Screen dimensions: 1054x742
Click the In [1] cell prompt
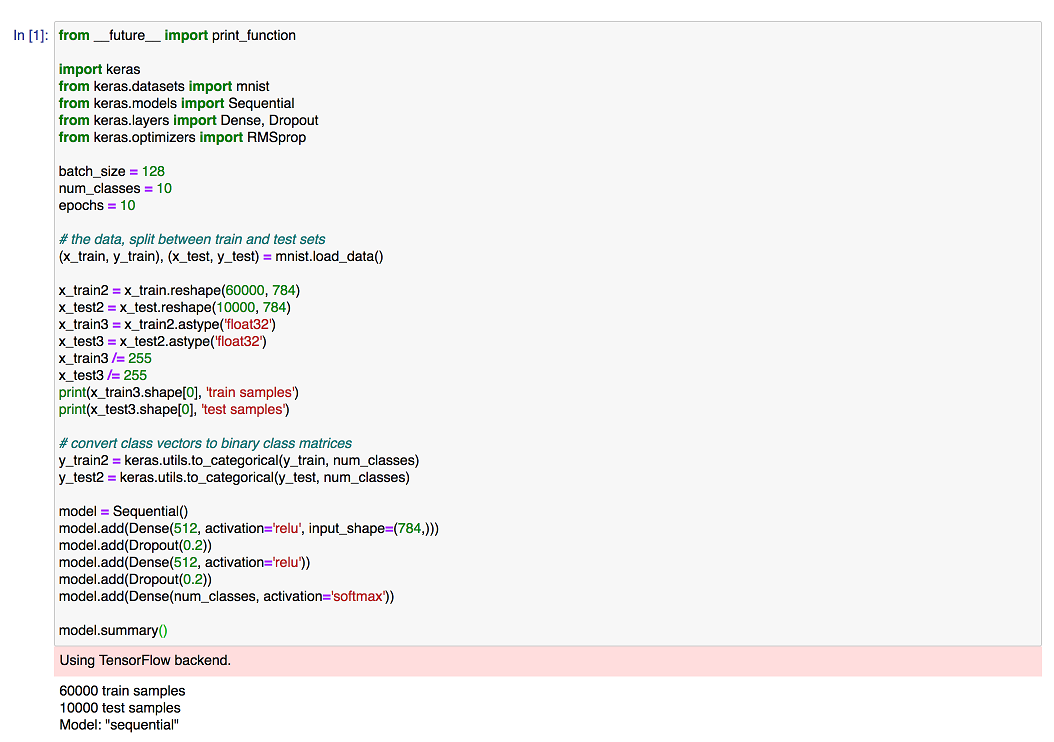point(30,36)
